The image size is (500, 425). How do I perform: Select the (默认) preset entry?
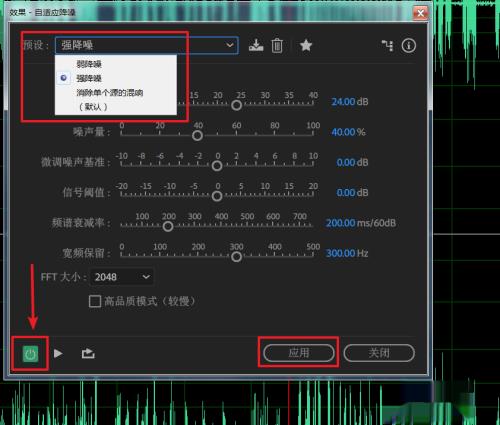tap(93, 107)
